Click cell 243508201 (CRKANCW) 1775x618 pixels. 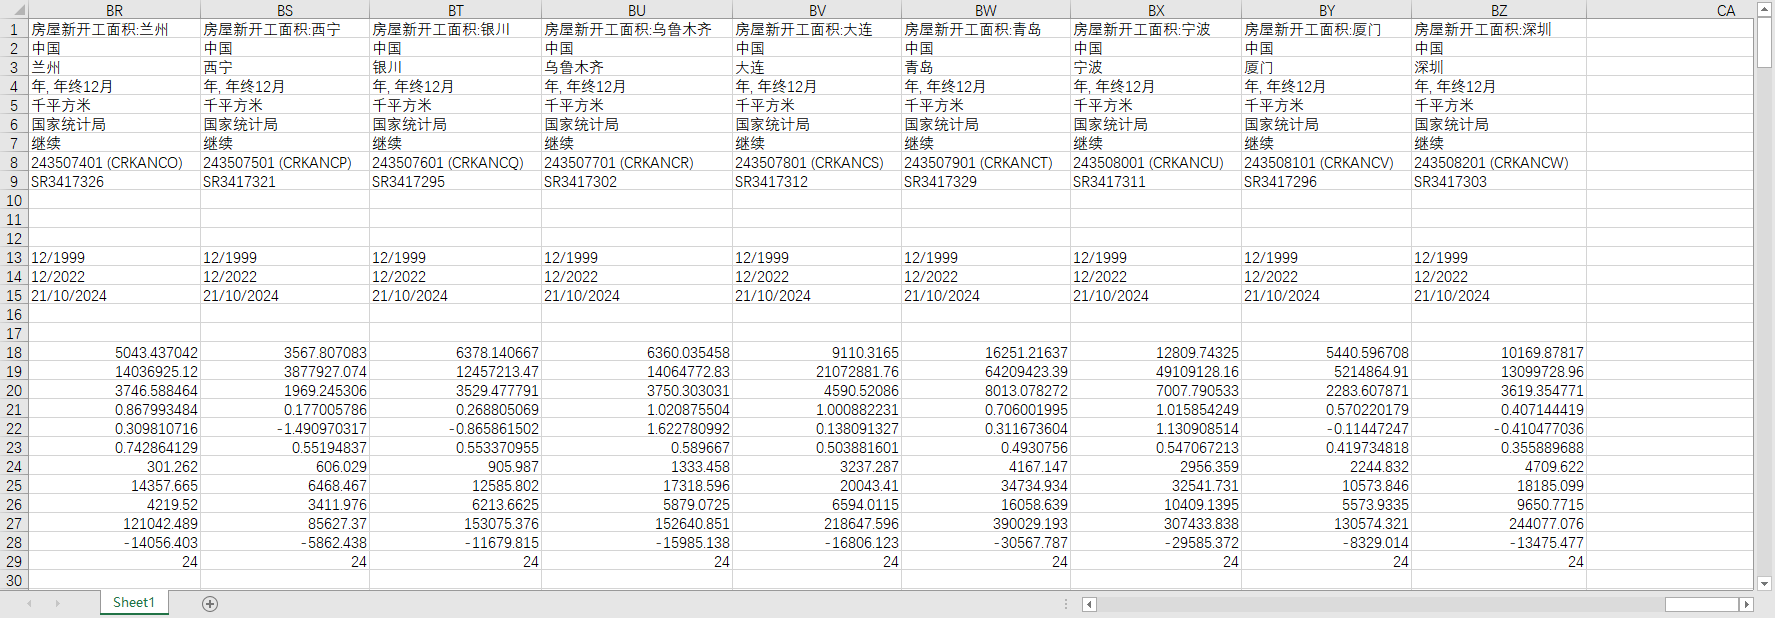[1499, 162]
